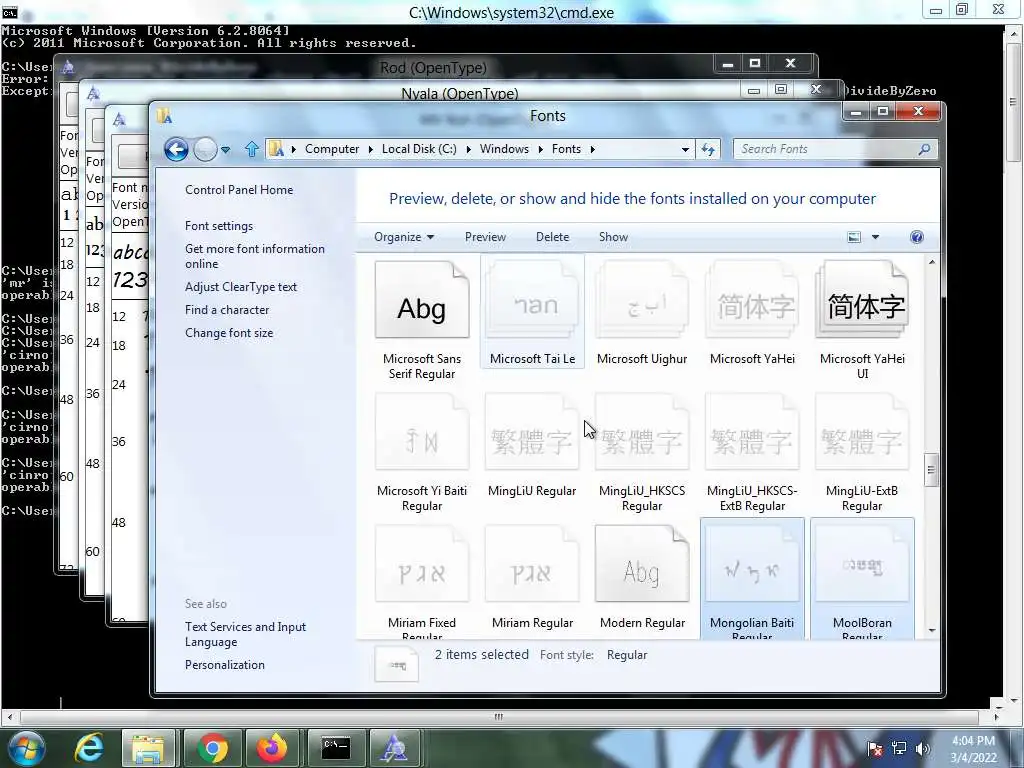The width and height of the screenshot is (1024, 768).
Task: Open Text Services and Input Language link
Action: pos(246,634)
